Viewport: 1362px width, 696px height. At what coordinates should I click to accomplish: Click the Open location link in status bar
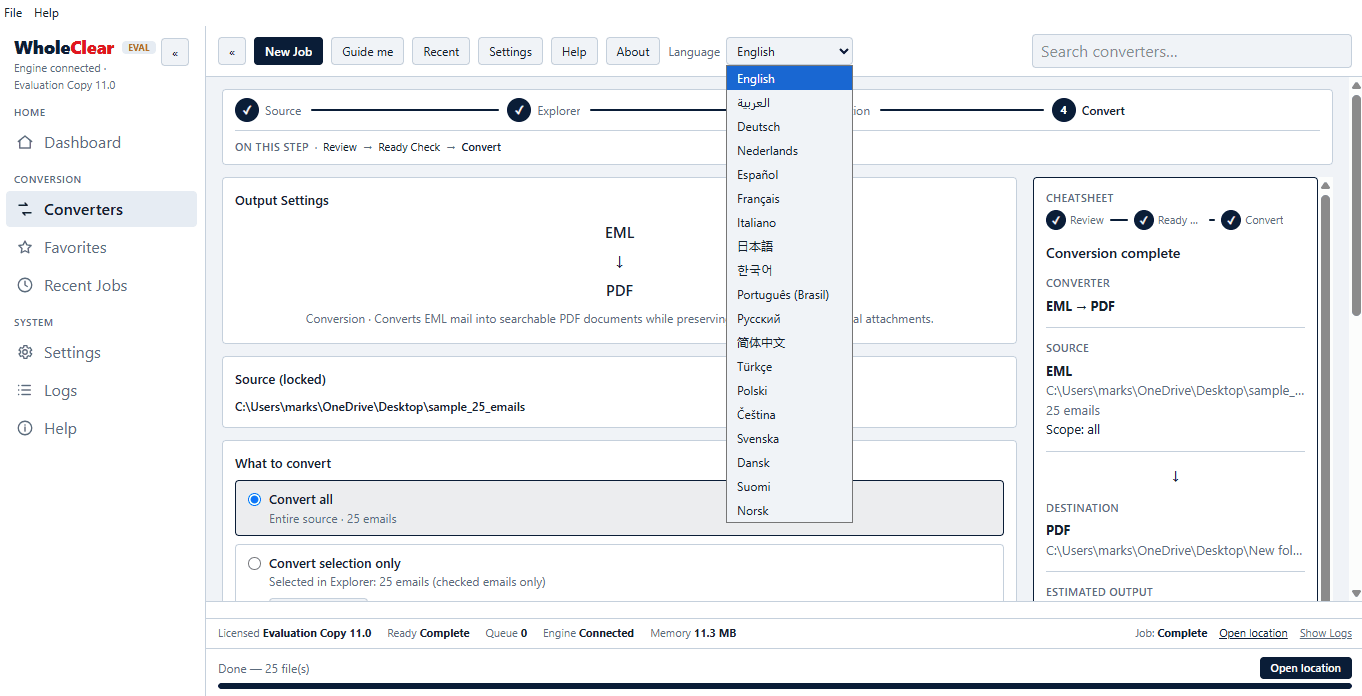pyautogui.click(x=1253, y=633)
